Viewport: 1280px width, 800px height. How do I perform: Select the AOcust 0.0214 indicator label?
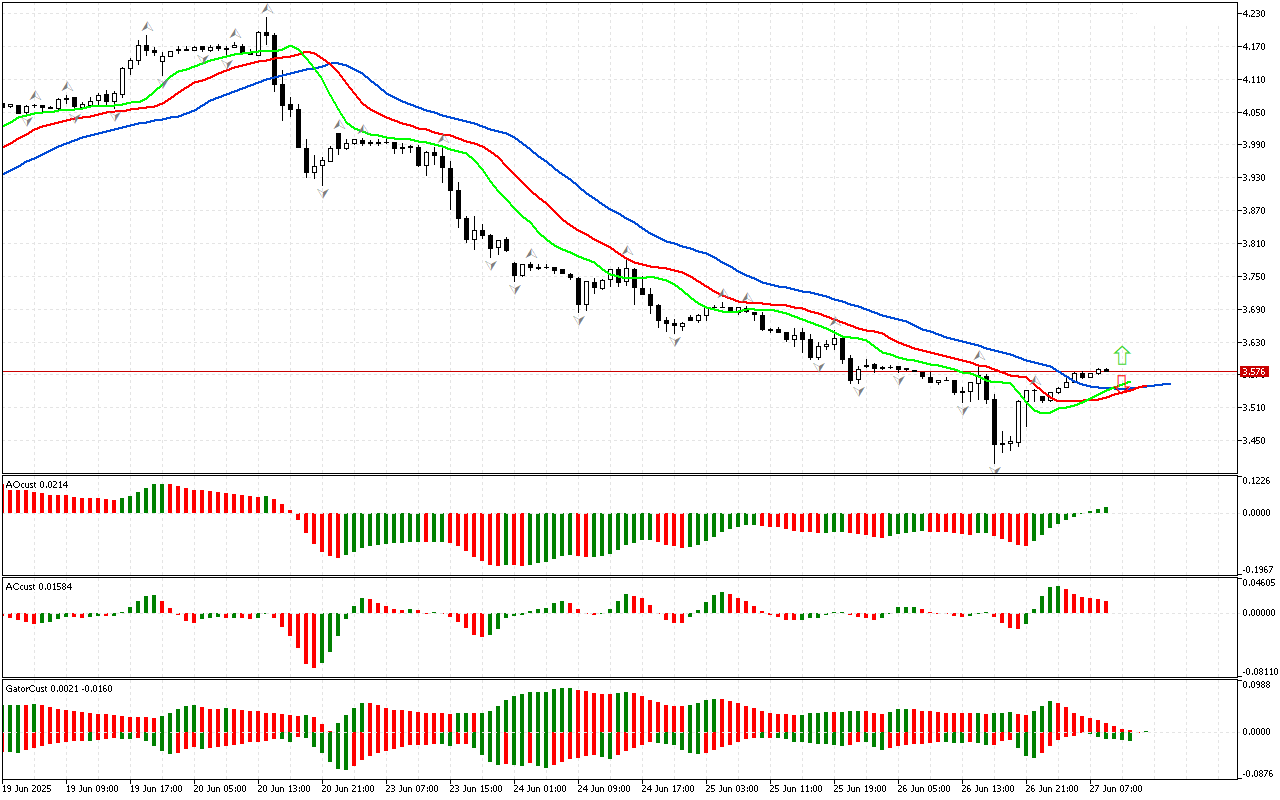click(38, 484)
